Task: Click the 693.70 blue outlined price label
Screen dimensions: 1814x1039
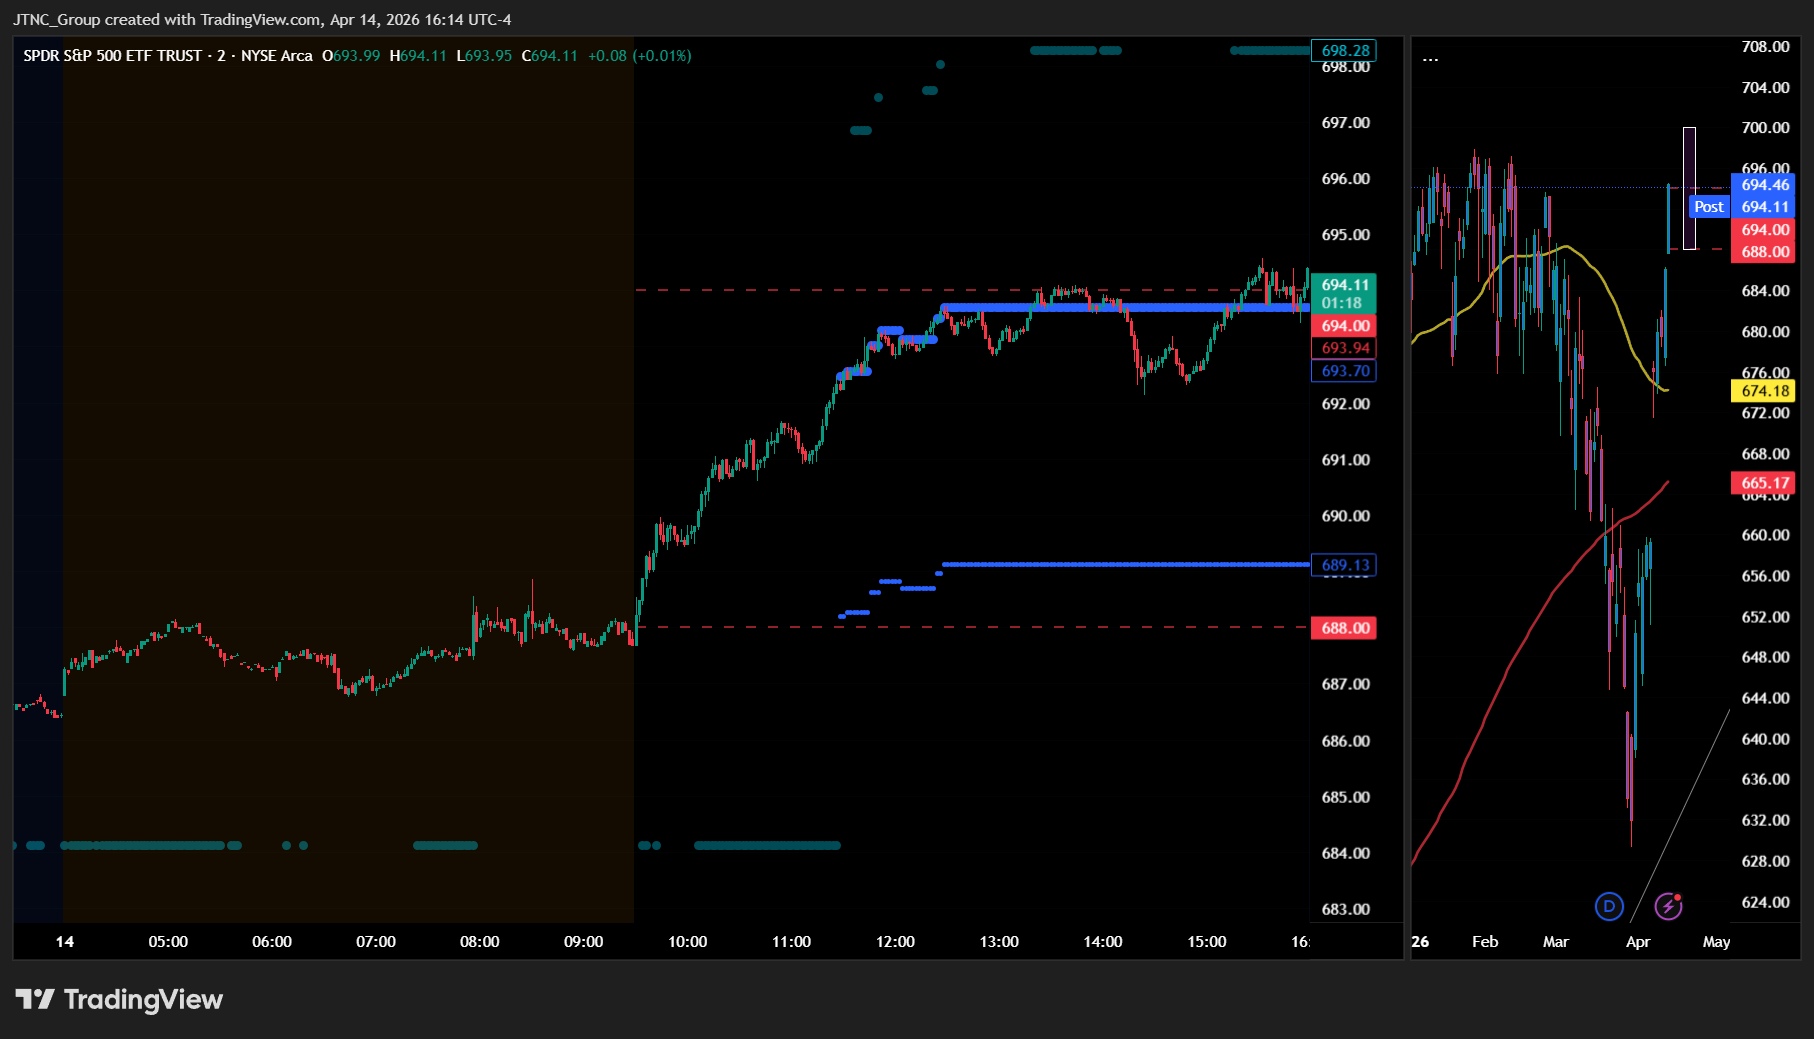Action: pos(1344,371)
